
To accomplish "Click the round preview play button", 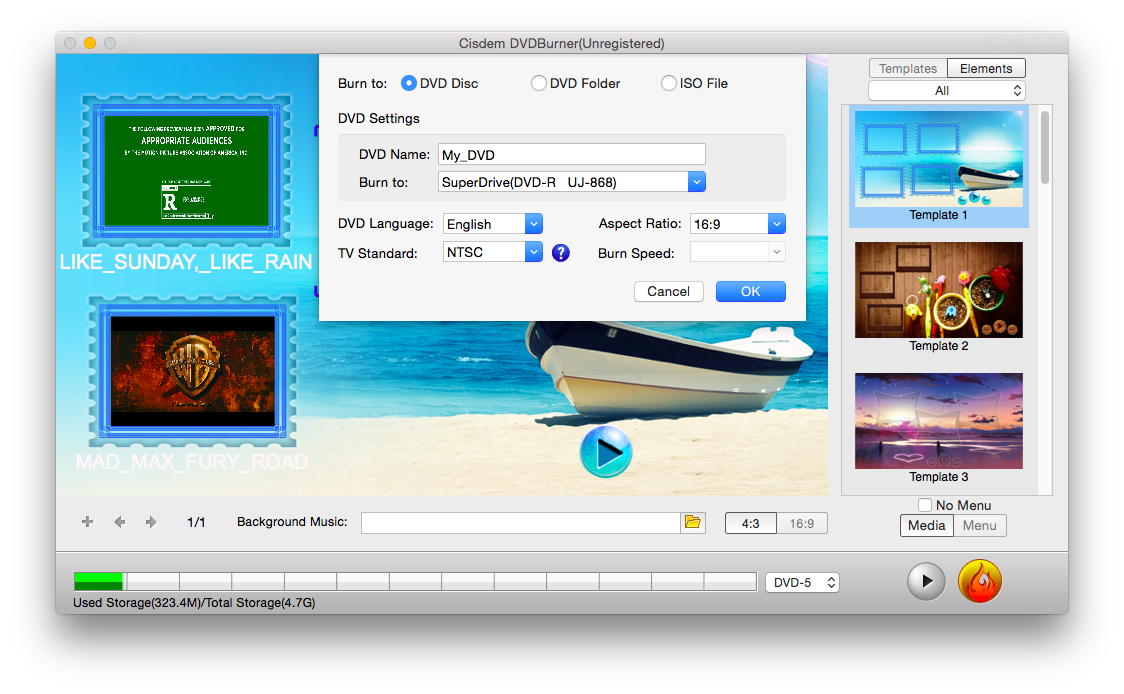I will coord(925,581).
